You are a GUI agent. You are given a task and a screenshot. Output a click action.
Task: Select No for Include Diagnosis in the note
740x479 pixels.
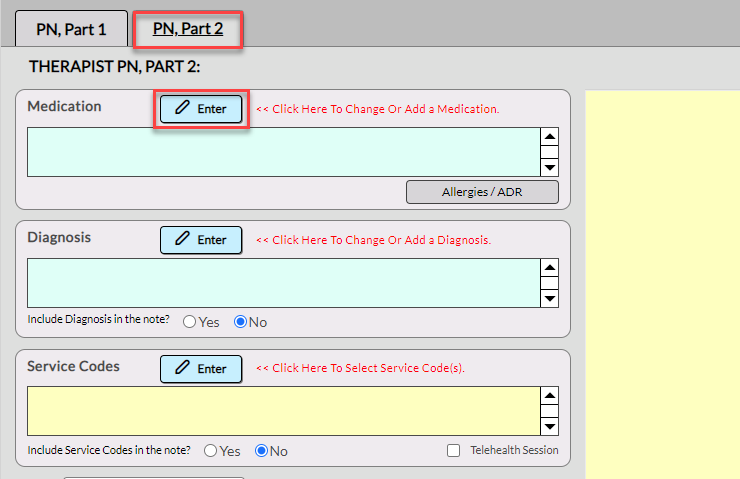pyautogui.click(x=241, y=322)
